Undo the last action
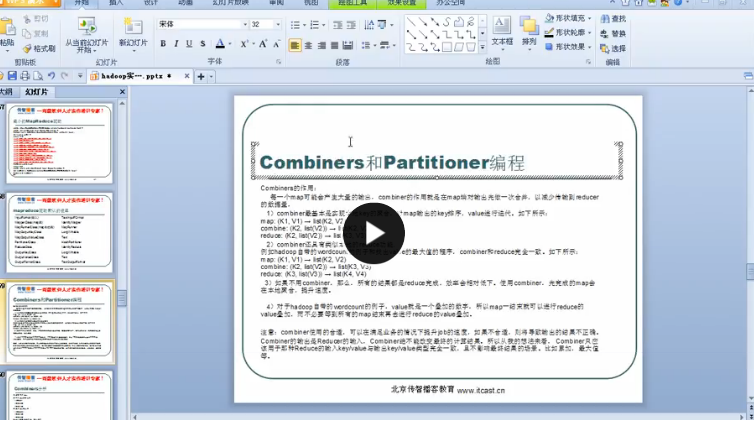 (51, 76)
